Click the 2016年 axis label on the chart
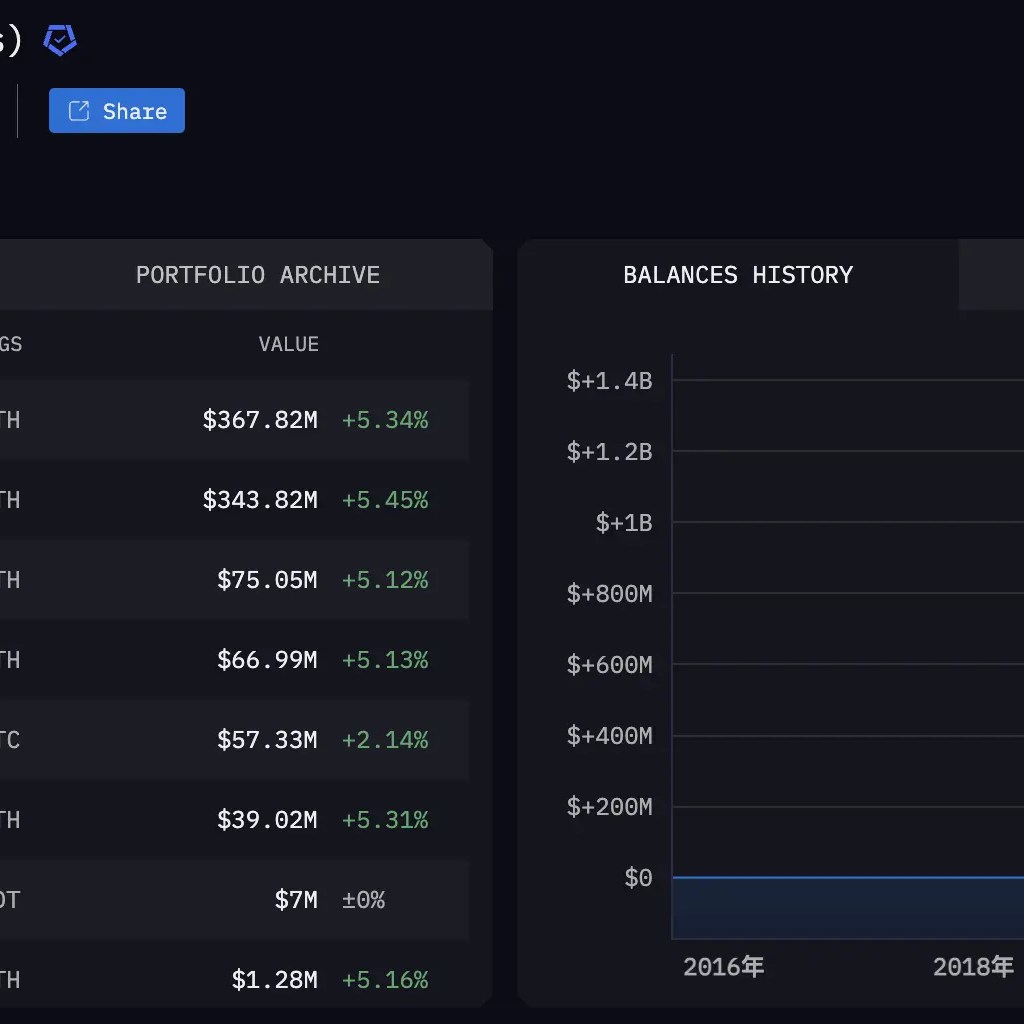 coord(722,966)
